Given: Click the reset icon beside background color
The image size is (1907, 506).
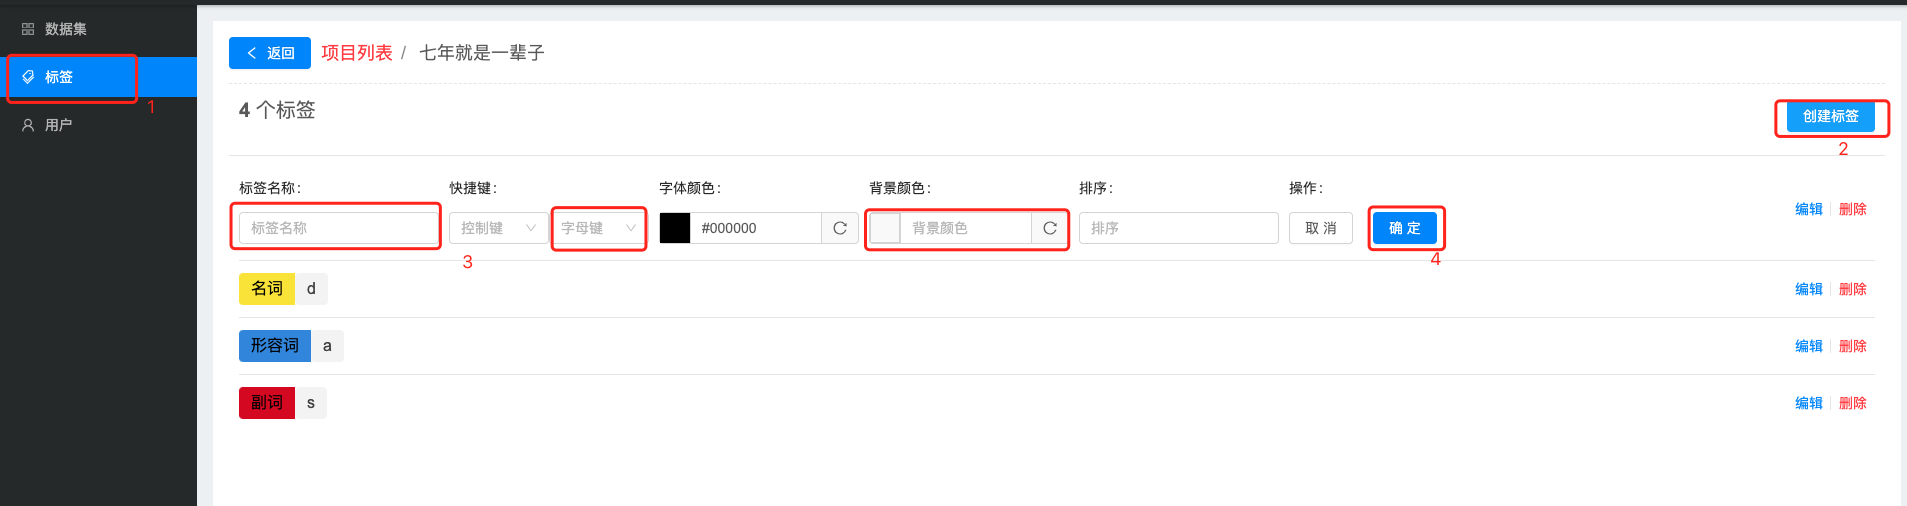Looking at the screenshot, I should click(1050, 228).
